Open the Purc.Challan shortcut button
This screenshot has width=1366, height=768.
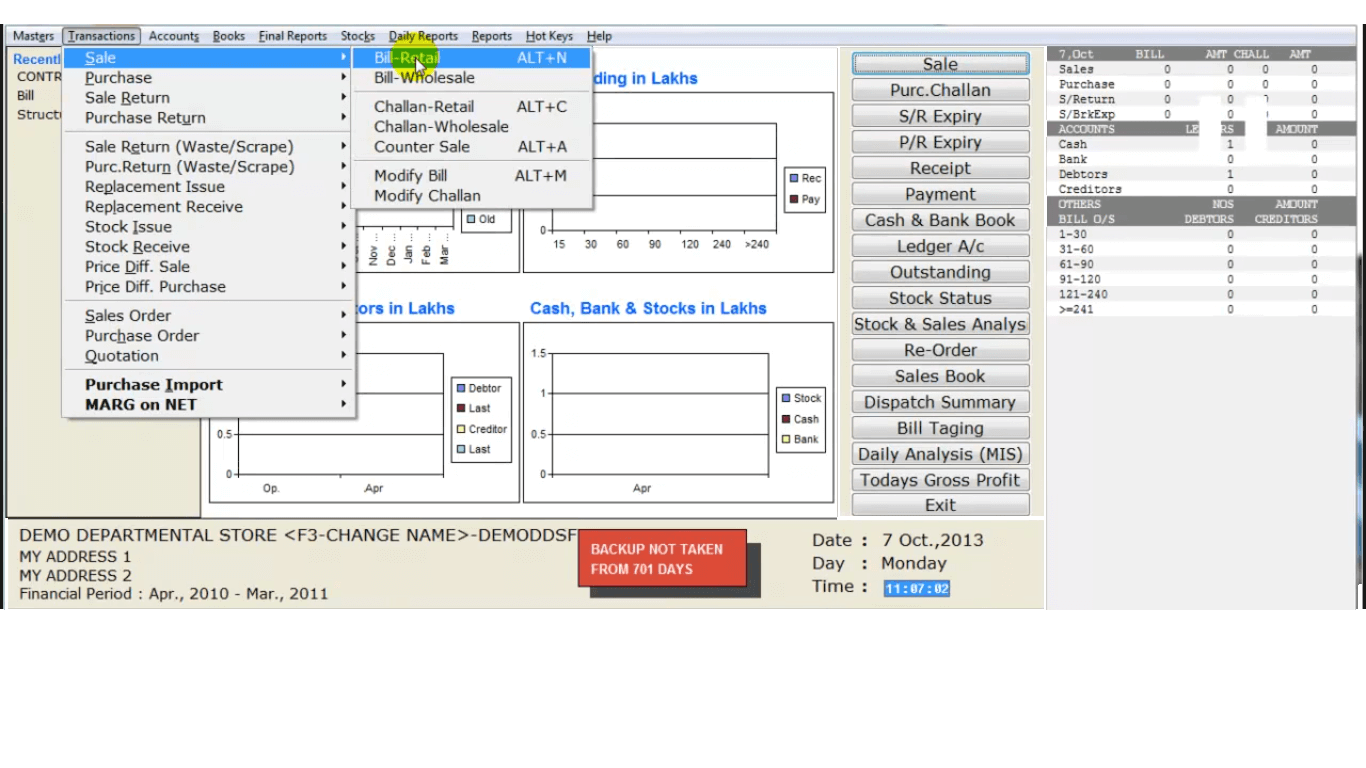click(x=940, y=90)
